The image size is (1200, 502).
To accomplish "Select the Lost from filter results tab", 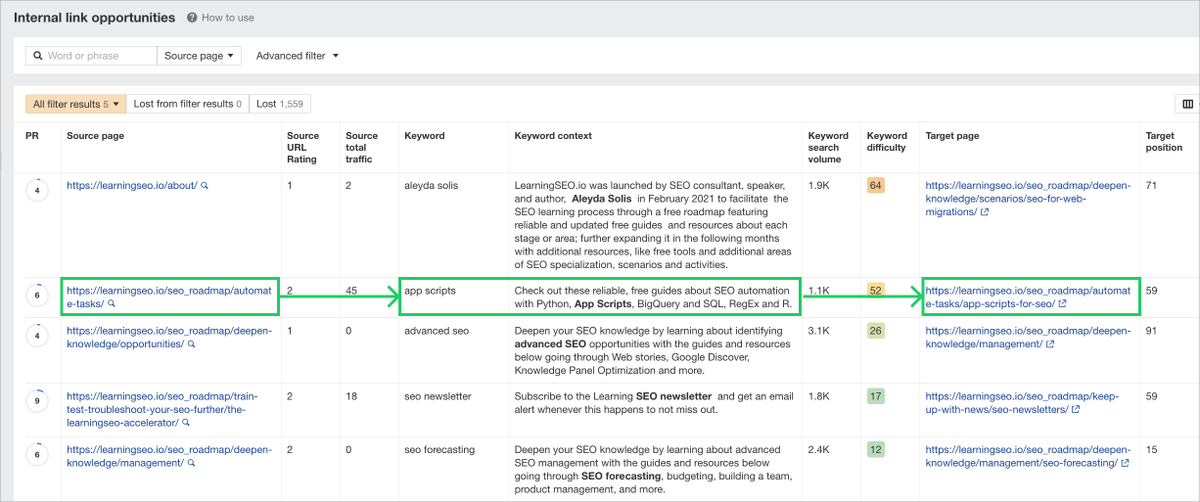I will coord(188,104).
